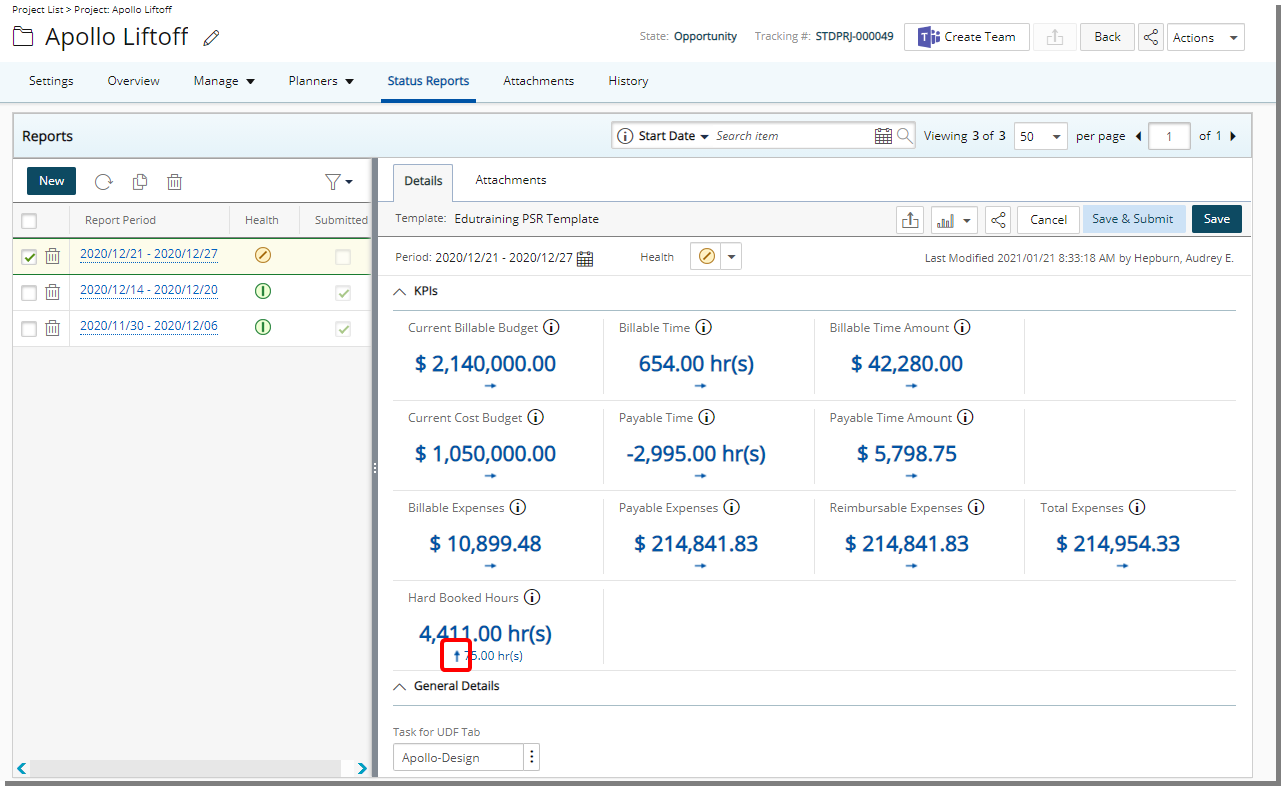Screen dimensions: 1281x786
Task: Click the Report Period column header
Action: [120, 220]
